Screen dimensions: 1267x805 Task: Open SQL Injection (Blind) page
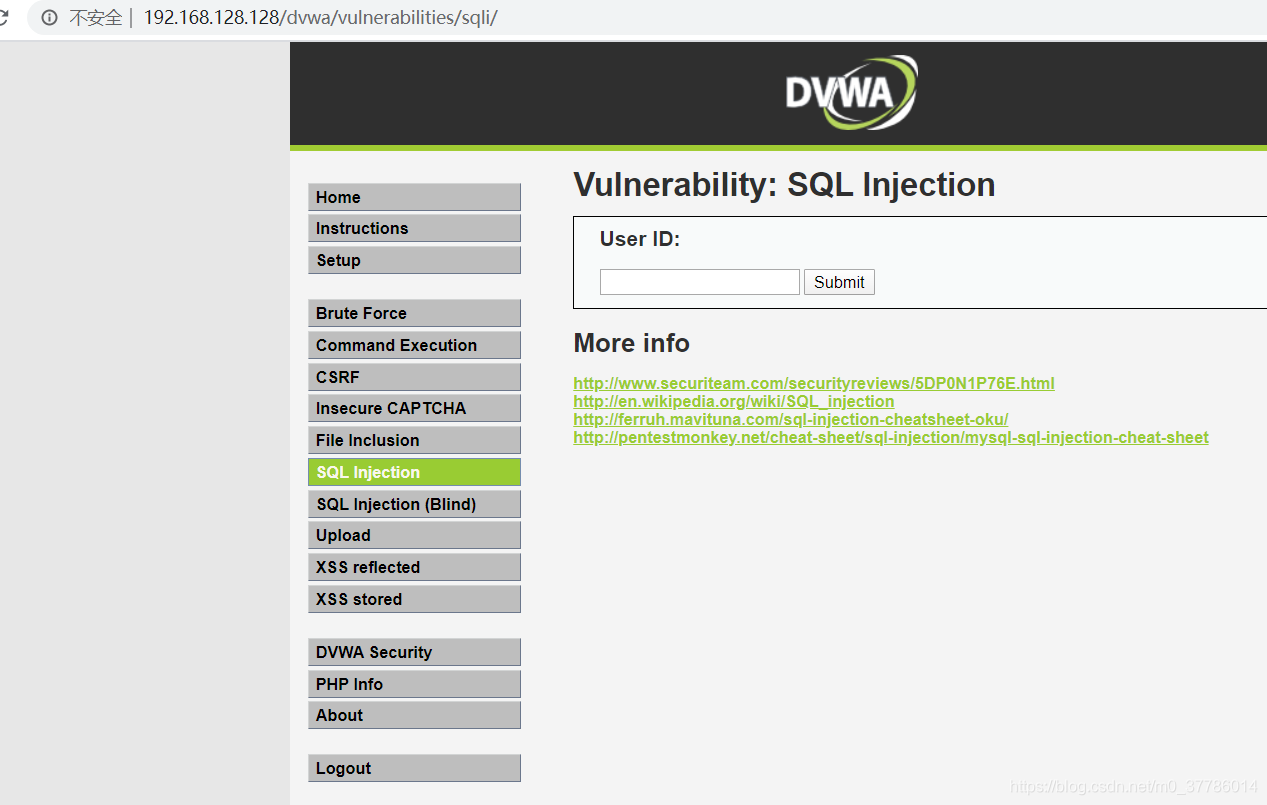(414, 504)
